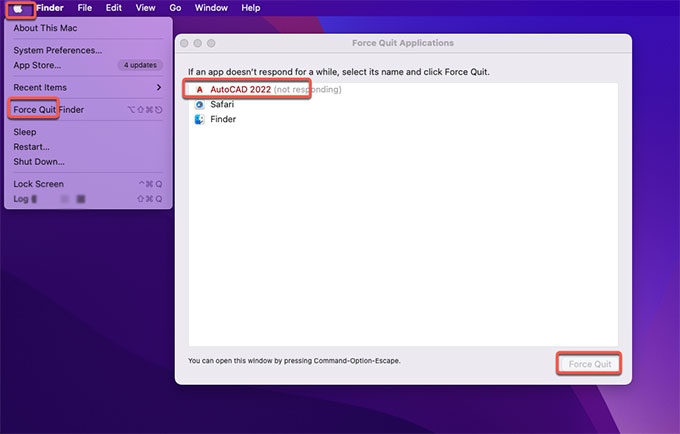This screenshot has height=434, width=680.
Task: Open the File menu in menu bar
Action: click(85, 8)
